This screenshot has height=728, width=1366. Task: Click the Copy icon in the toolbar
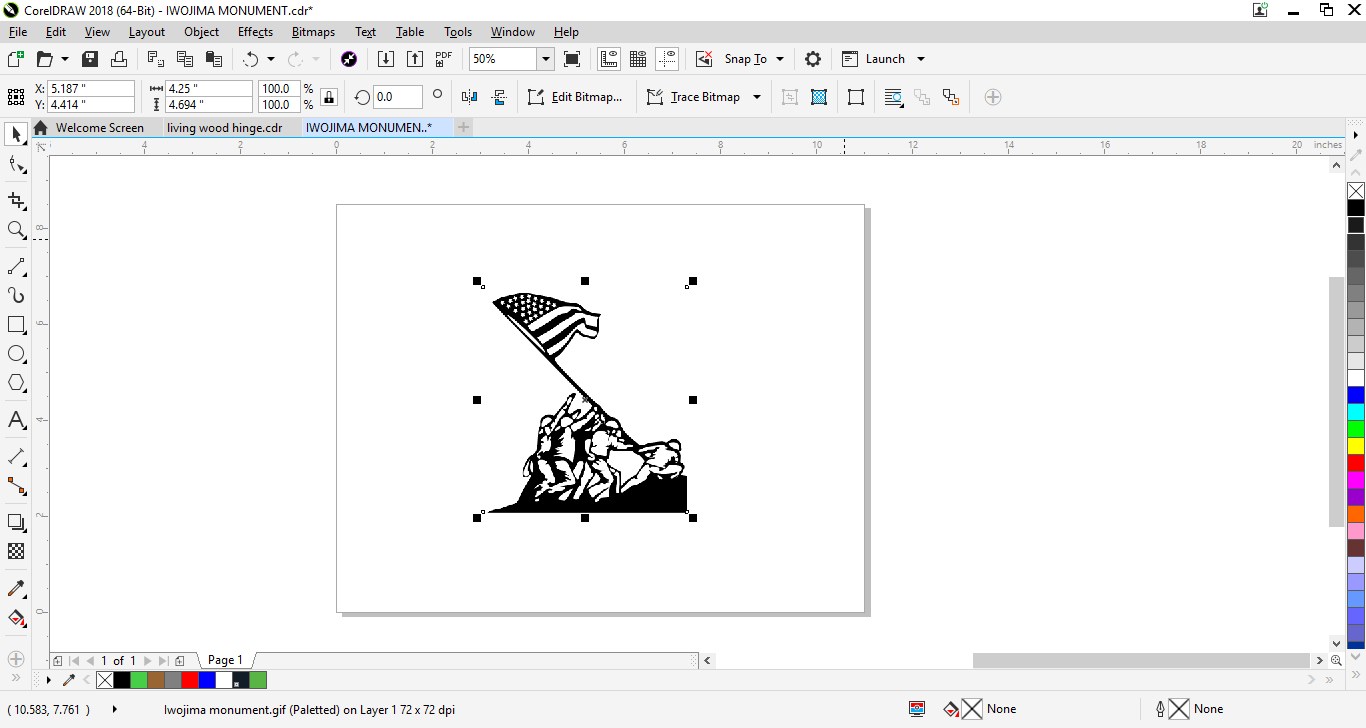pyautogui.click(x=185, y=59)
